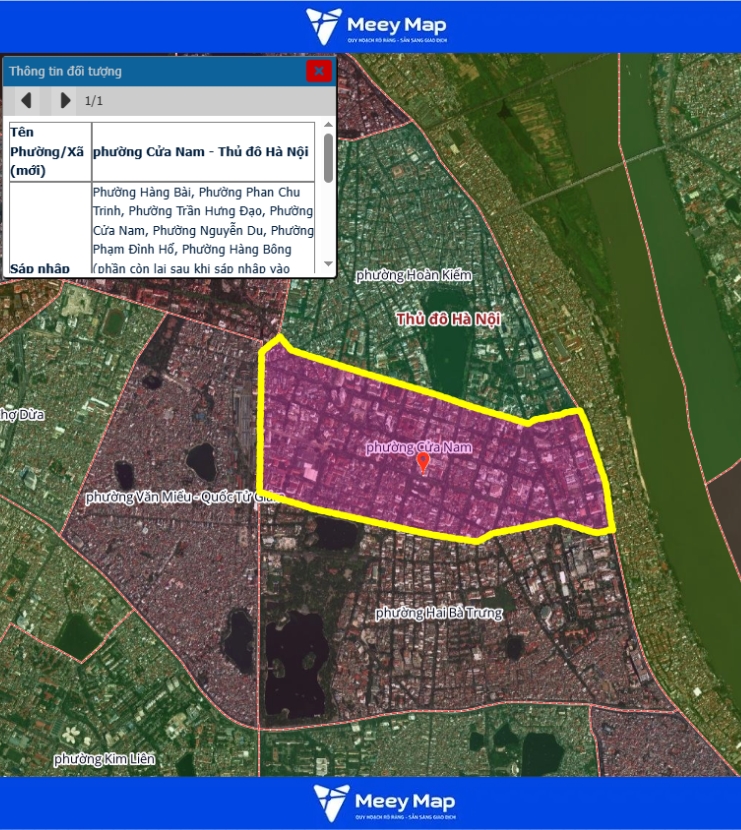Click the red location pin marker
The height and width of the screenshot is (830, 741).
[x=423, y=462]
